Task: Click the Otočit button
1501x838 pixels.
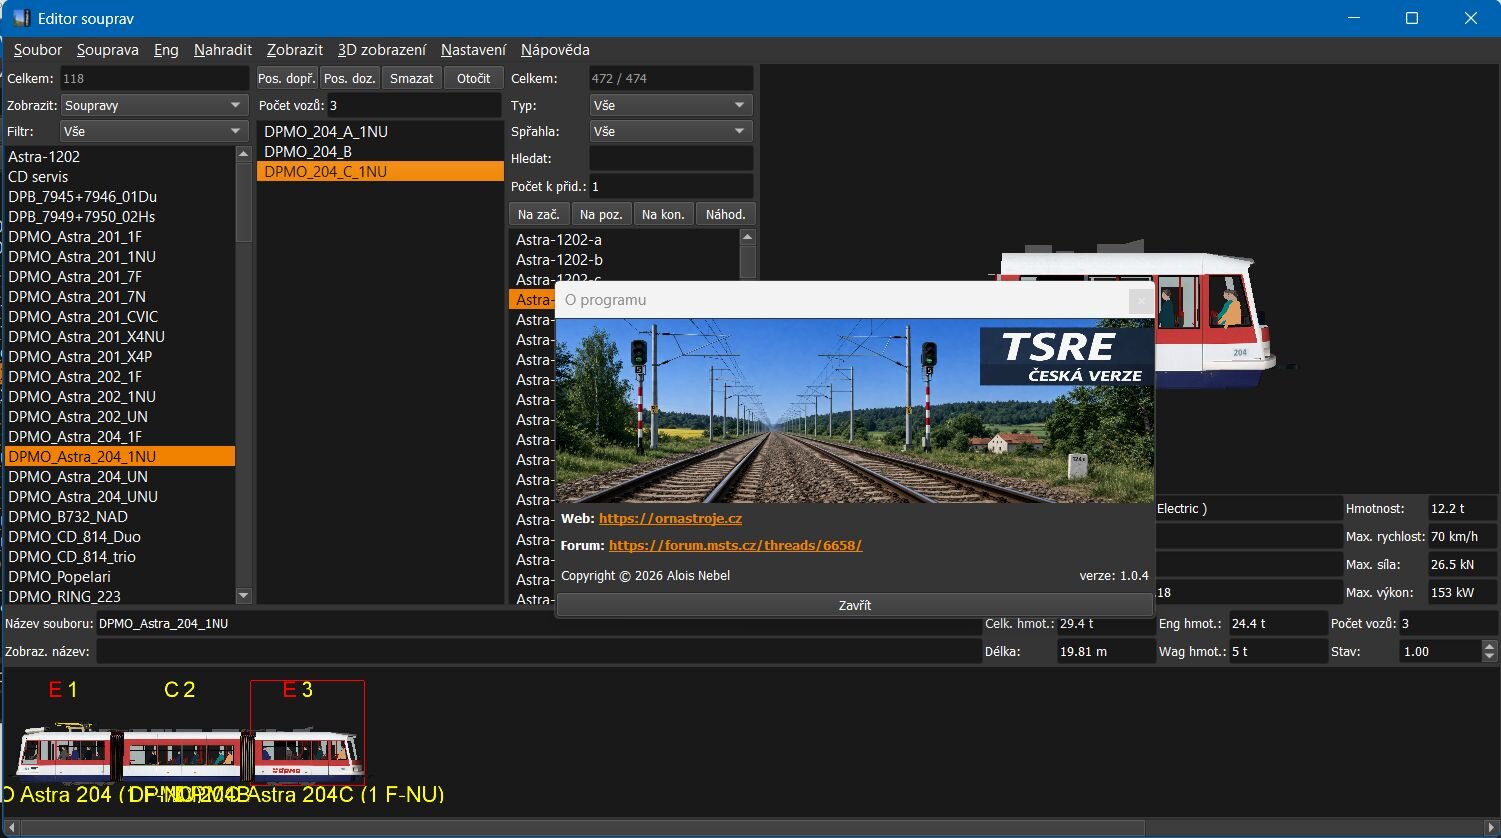Action: click(x=473, y=78)
